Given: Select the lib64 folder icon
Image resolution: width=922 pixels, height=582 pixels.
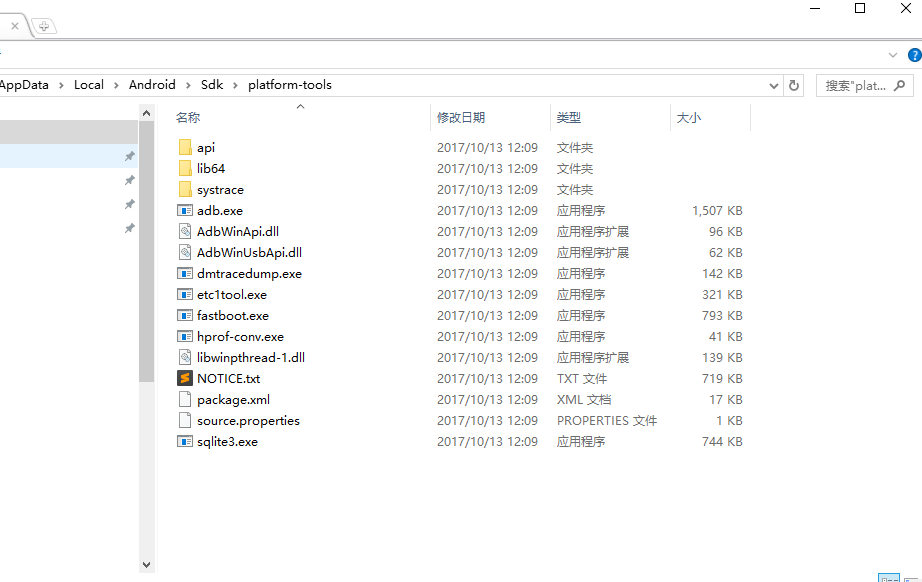Looking at the screenshot, I should [185, 168].
